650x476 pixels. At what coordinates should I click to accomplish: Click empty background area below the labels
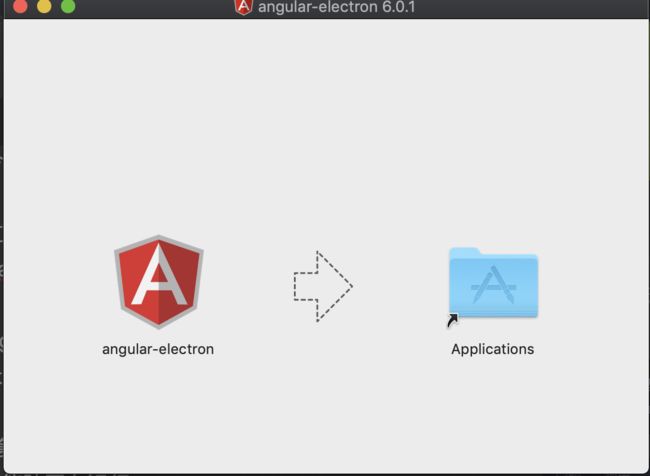coord(325,415)
